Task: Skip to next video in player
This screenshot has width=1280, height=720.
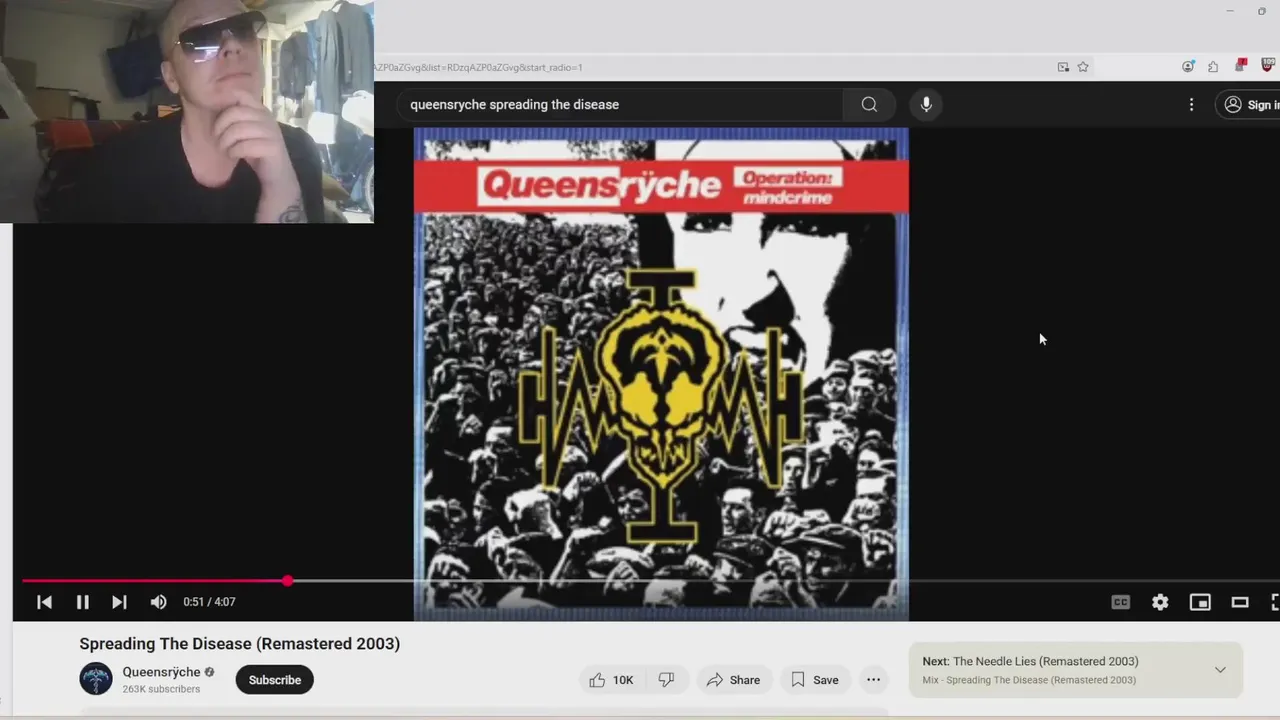Action: pyautogui.click(x=119, y=602)
